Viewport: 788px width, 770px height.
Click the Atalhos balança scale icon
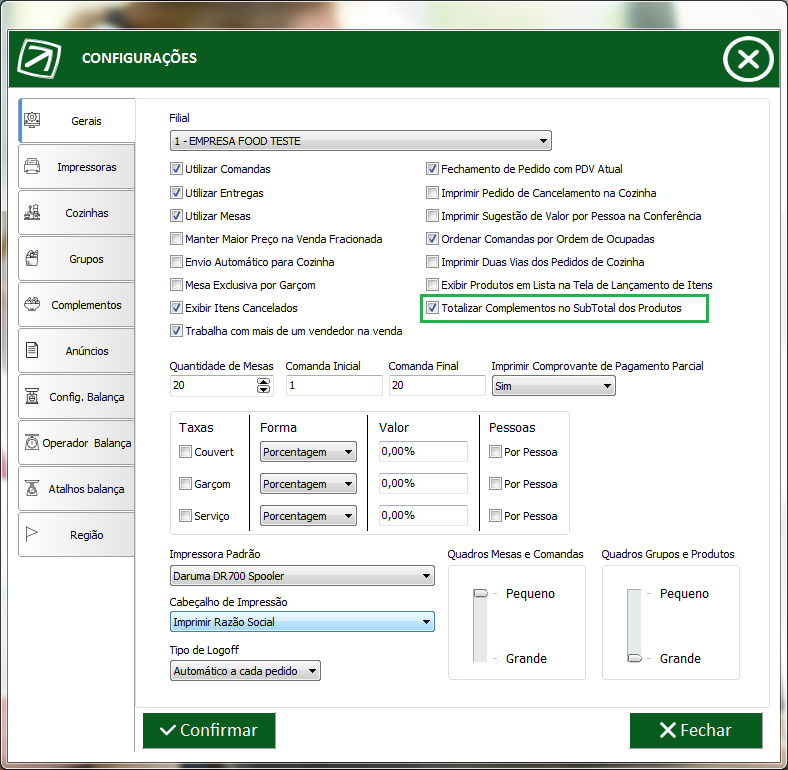[x=32, y=489]
